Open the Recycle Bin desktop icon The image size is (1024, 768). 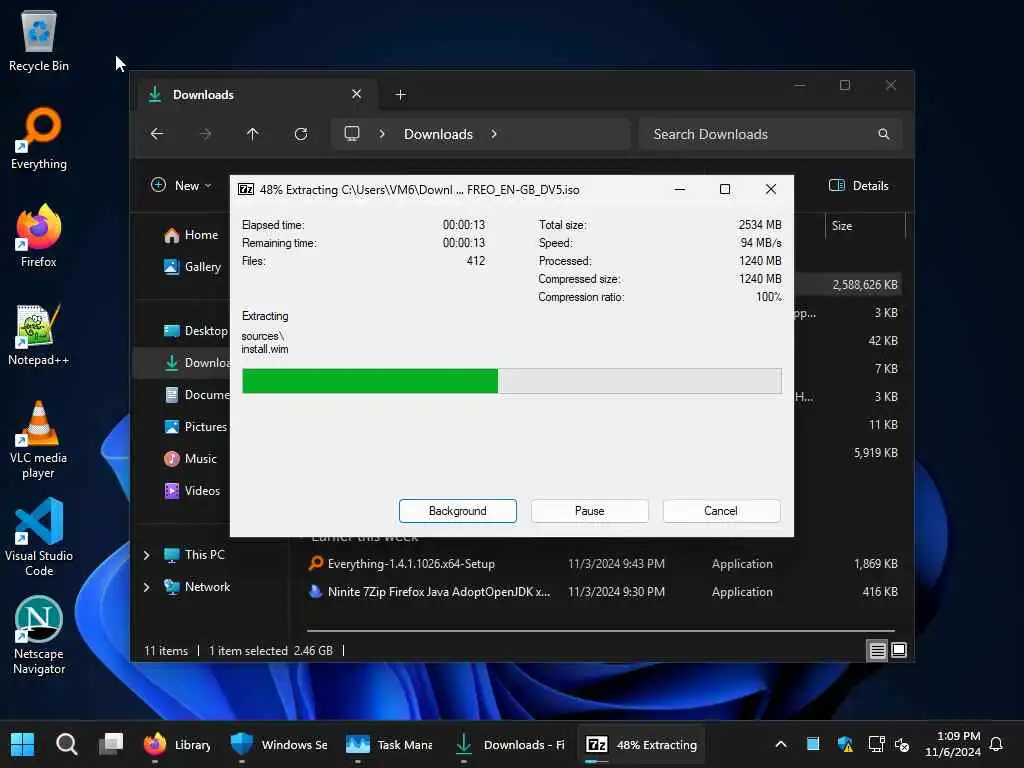[39, 40]
